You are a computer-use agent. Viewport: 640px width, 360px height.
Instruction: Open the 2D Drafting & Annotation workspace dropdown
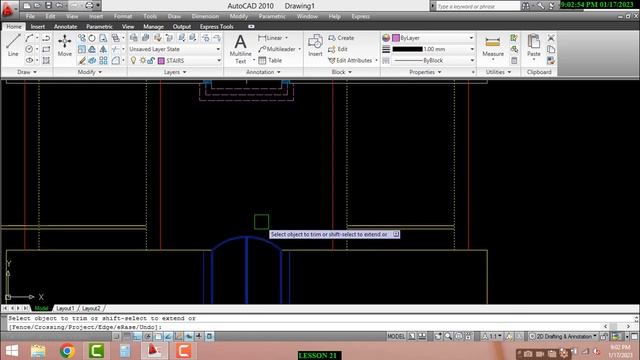pyautogui.click(x=563, y=336)
